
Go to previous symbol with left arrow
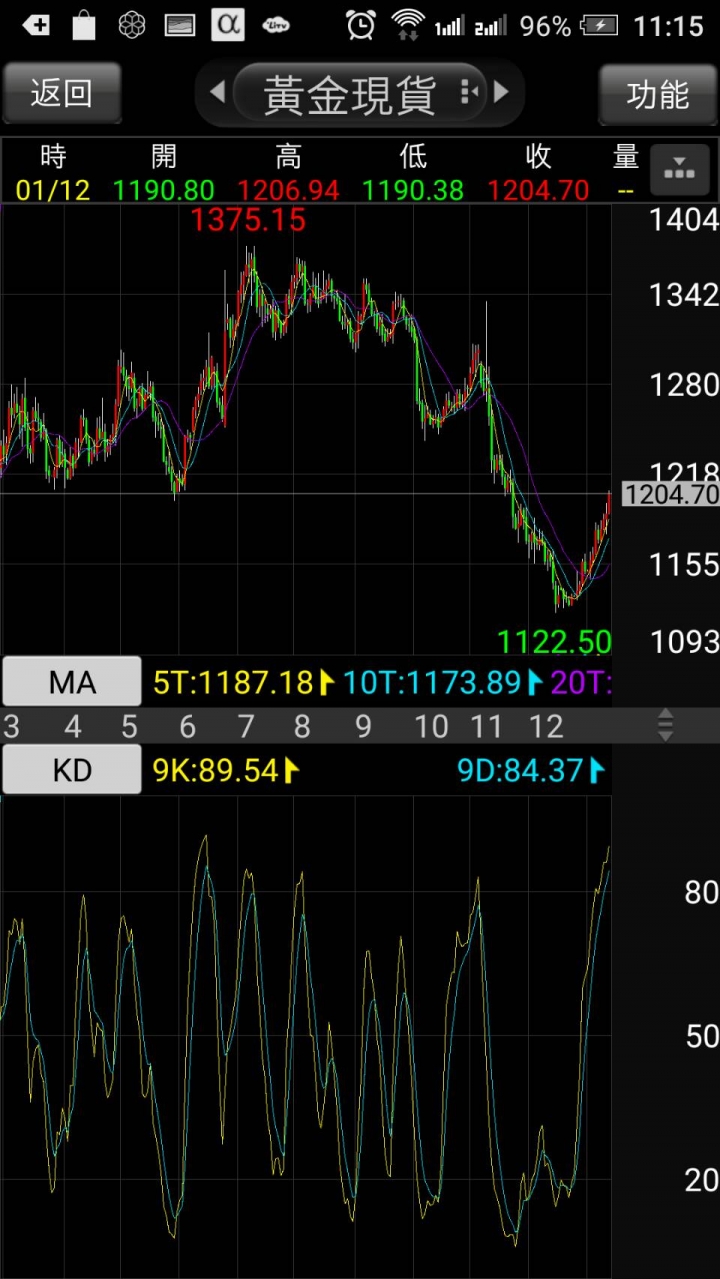coord(217,93)
